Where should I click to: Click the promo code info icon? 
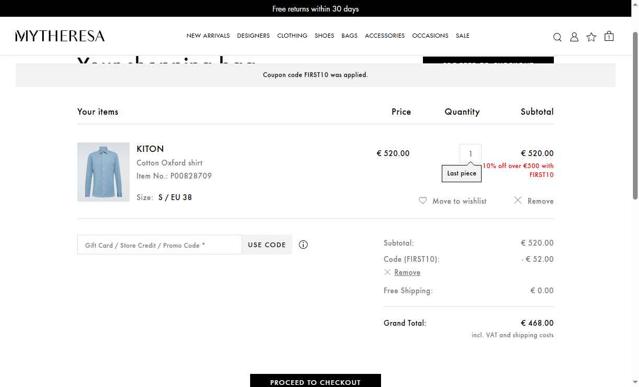[303, 244]
